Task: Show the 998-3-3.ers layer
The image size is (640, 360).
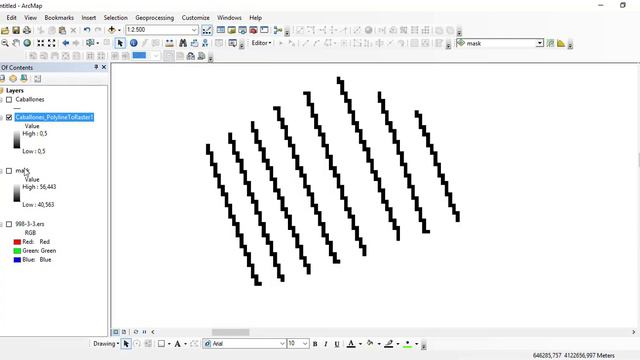Action: (9, 224)
